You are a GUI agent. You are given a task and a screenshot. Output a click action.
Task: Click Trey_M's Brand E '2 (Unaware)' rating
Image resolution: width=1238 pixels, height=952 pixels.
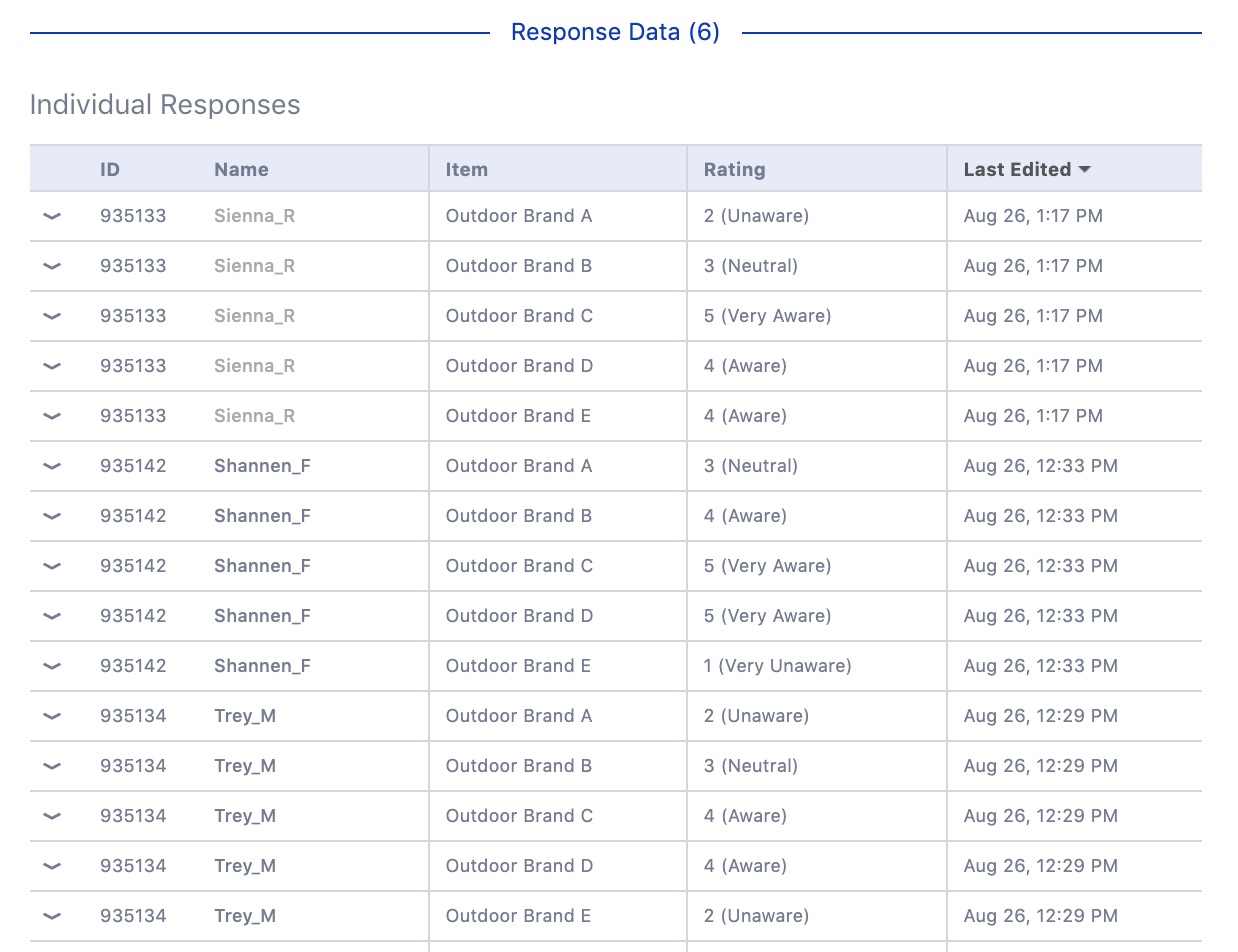[756, 916]
